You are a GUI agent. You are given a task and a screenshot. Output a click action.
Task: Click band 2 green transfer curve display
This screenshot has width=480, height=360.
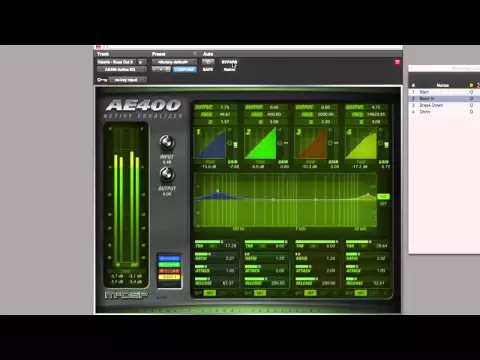(x=260, y=143)
